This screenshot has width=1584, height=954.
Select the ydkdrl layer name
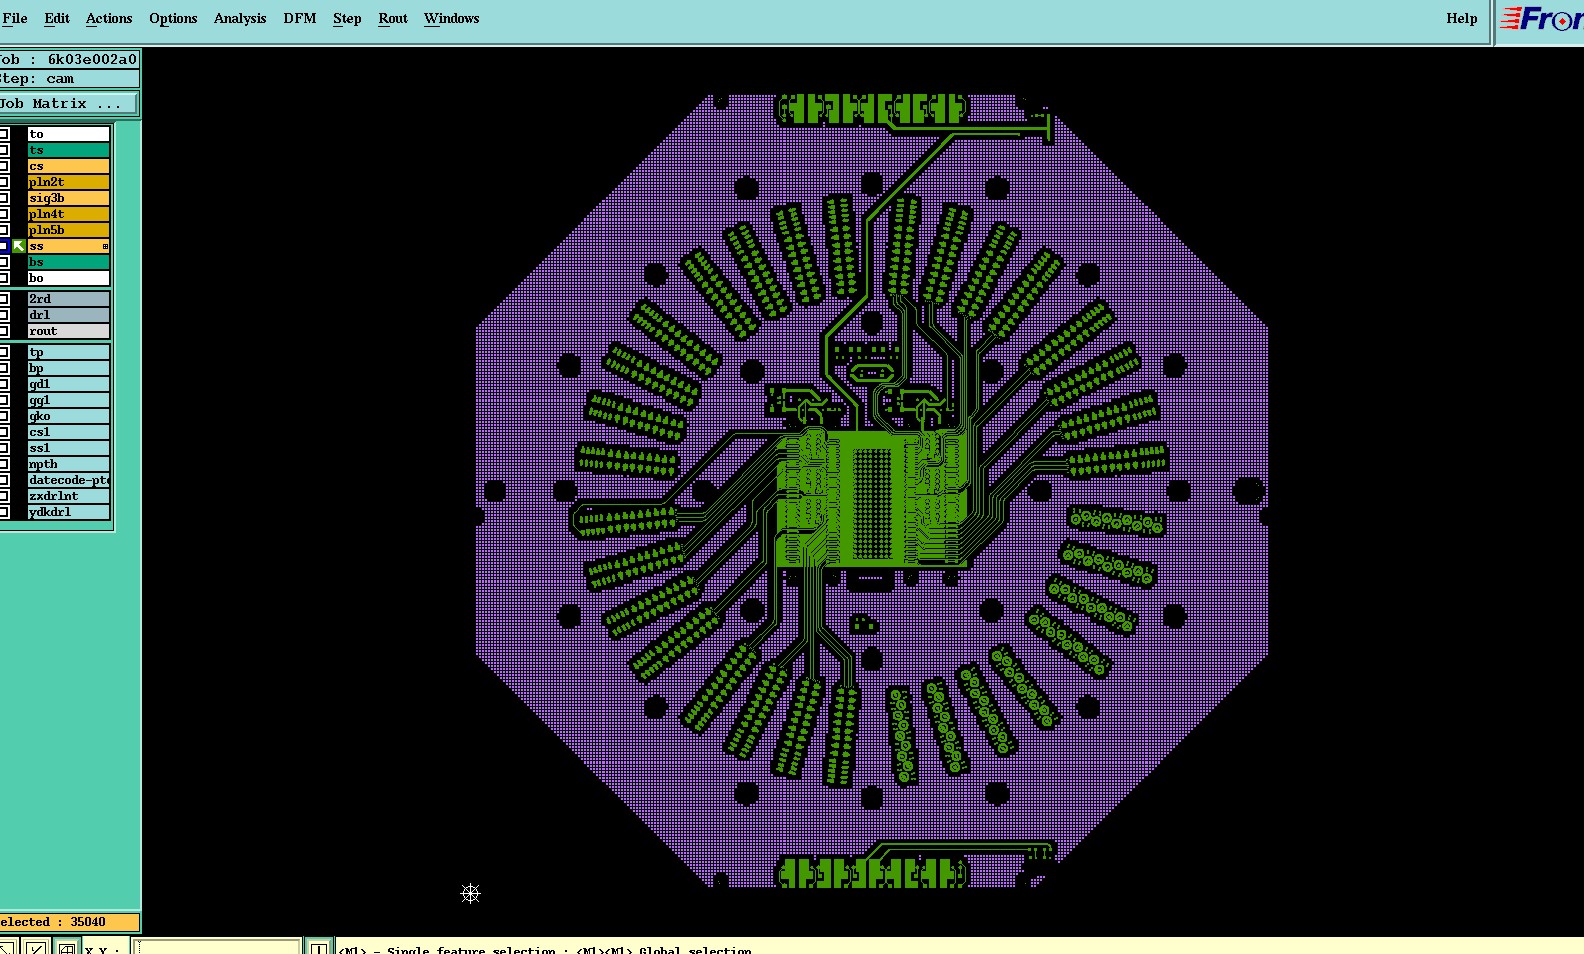point(69,512)
